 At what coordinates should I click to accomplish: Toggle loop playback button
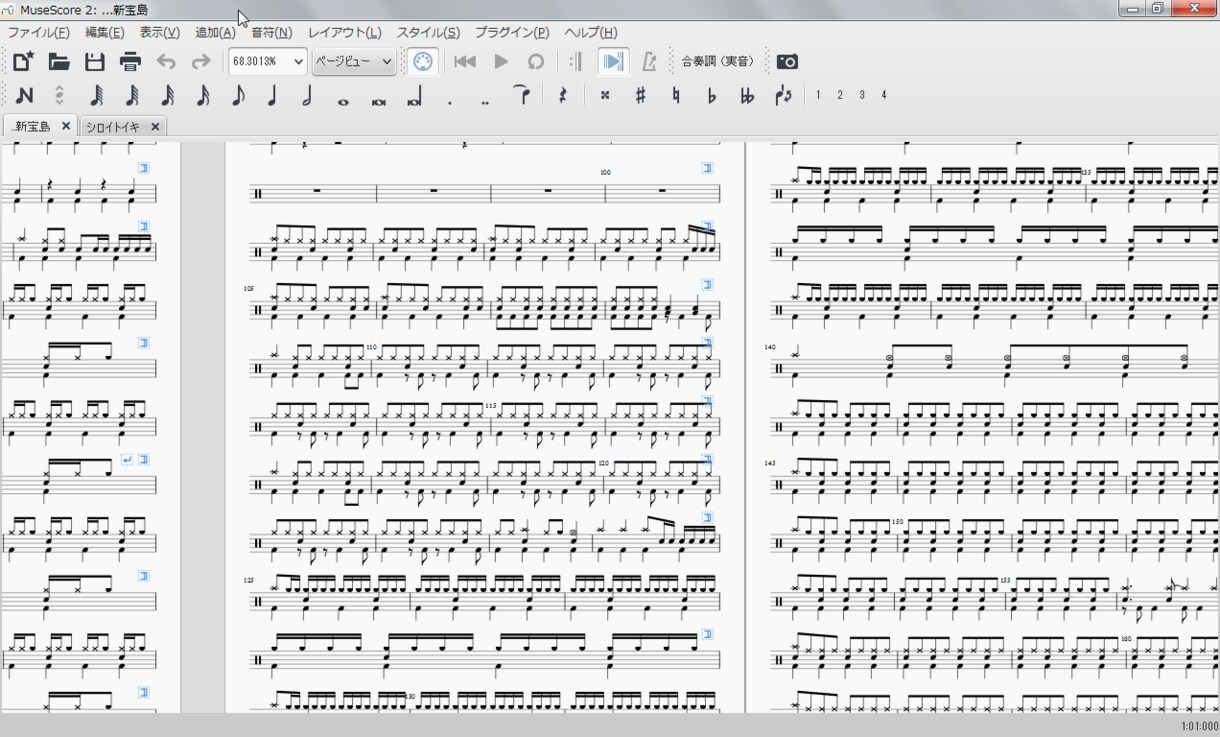coord(536,62)
